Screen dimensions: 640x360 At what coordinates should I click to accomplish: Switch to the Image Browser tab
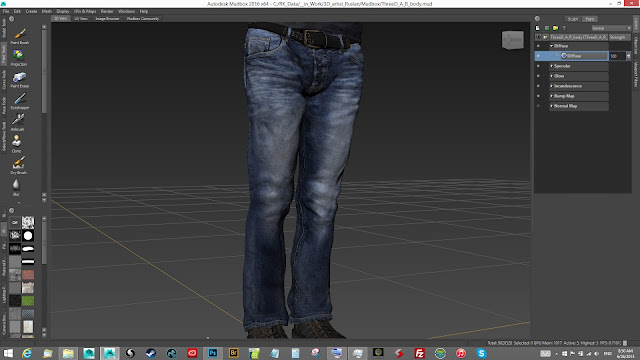click(107, 19)
